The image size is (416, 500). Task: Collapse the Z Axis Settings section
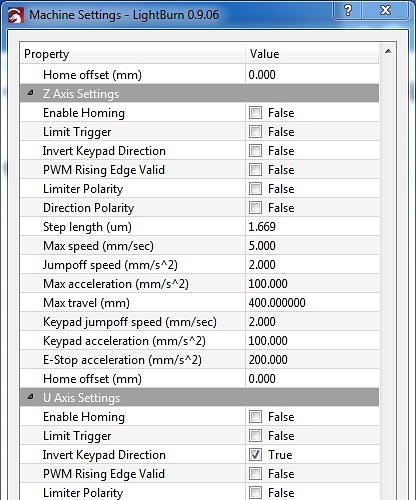pos(31,93)
